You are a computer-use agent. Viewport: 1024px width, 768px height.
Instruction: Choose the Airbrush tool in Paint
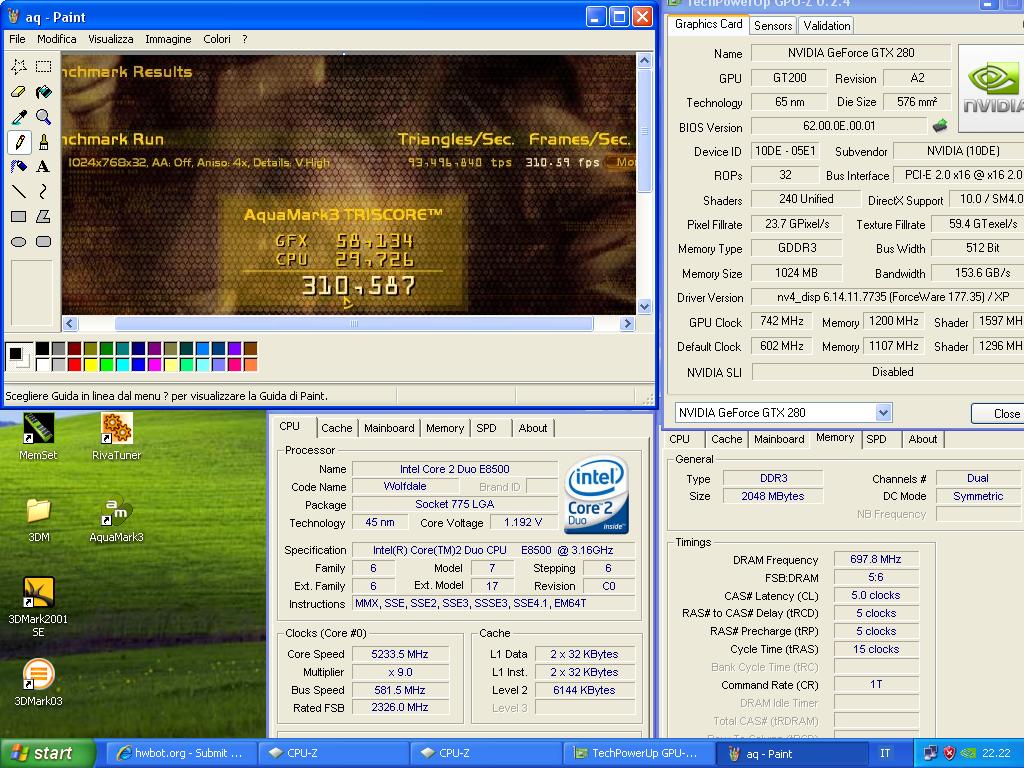click(19, 167)
